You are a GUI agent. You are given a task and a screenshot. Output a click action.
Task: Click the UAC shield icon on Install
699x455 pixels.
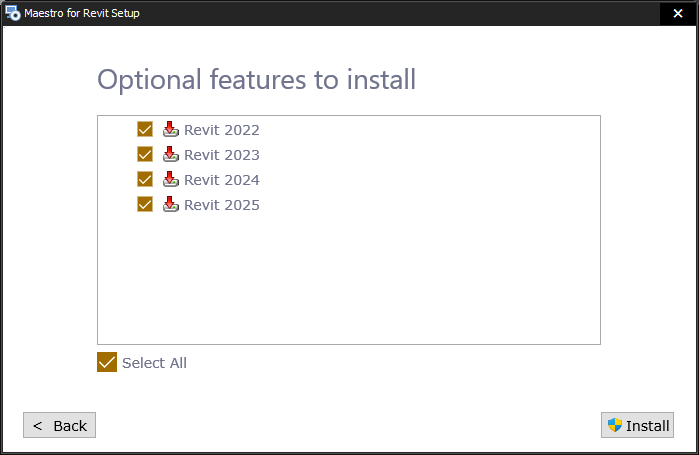[x=614, y=425]
